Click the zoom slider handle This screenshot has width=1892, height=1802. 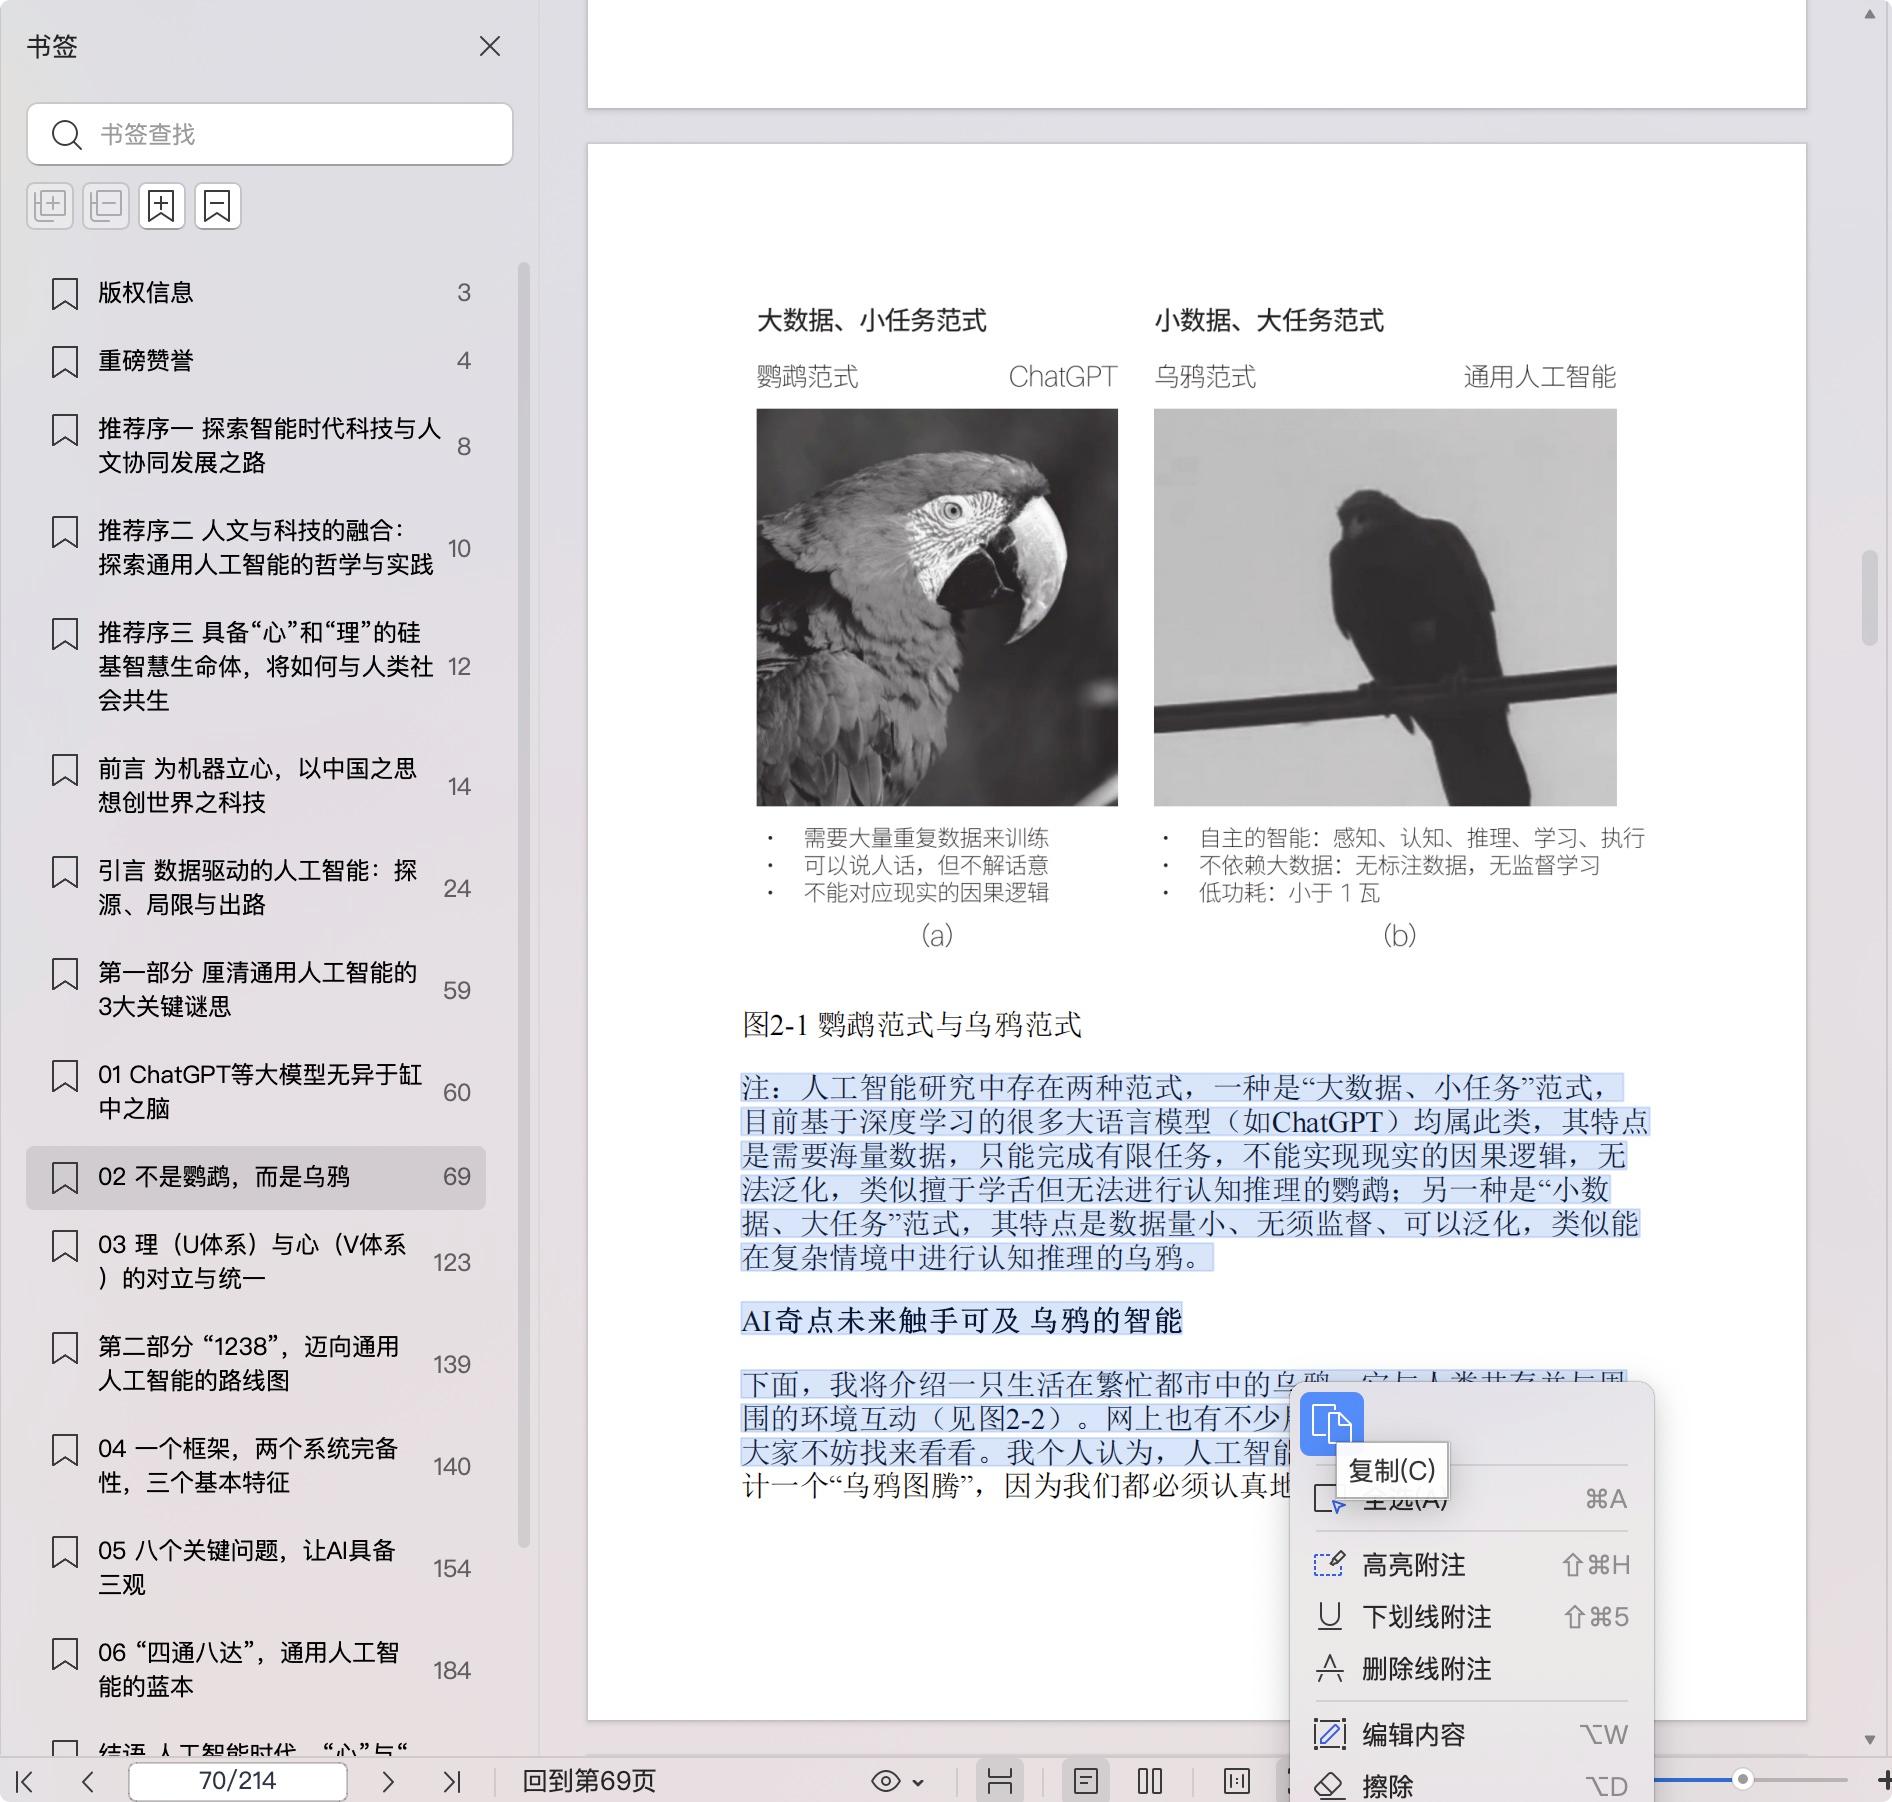1742,1779
